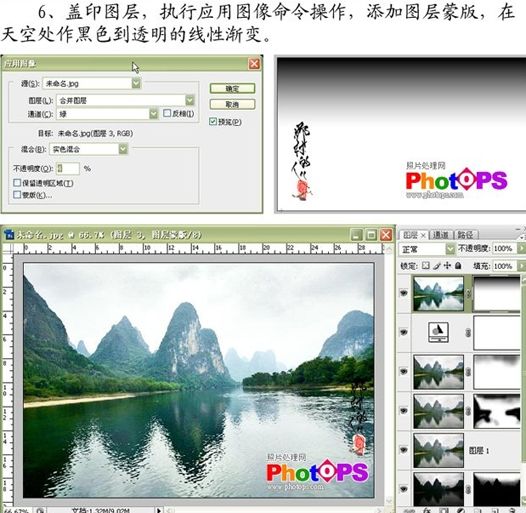Check 保留透明区域 preserve transparency box
This screenshot has width=526, height=513.
(x=17, y=183)
